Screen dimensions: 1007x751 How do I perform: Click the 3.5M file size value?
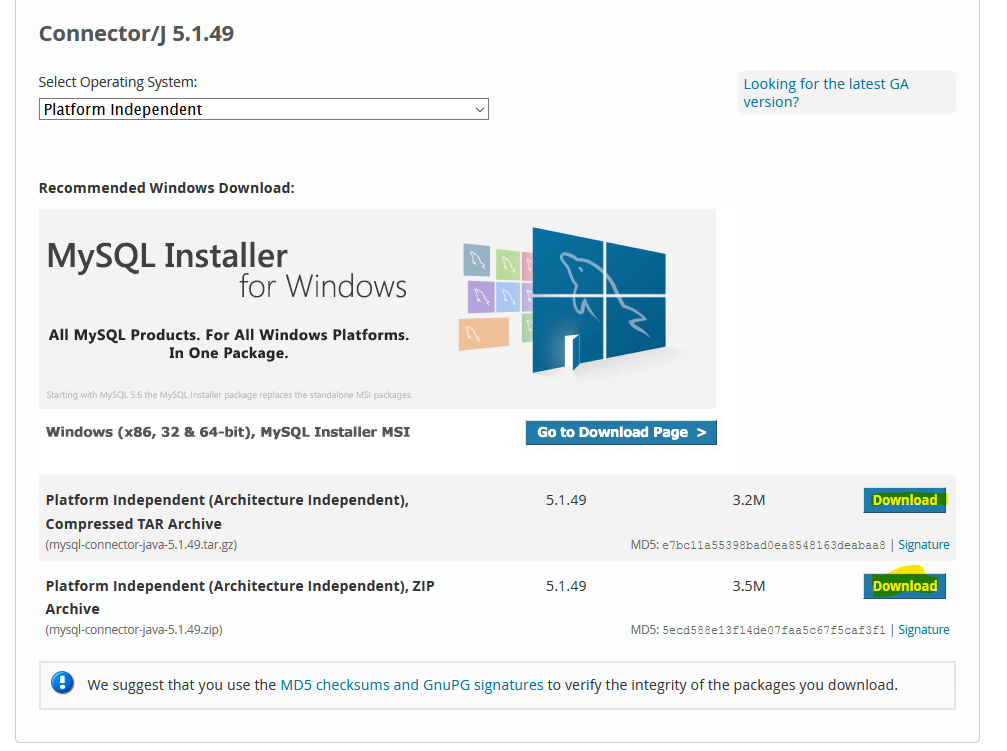coord(749,586)
